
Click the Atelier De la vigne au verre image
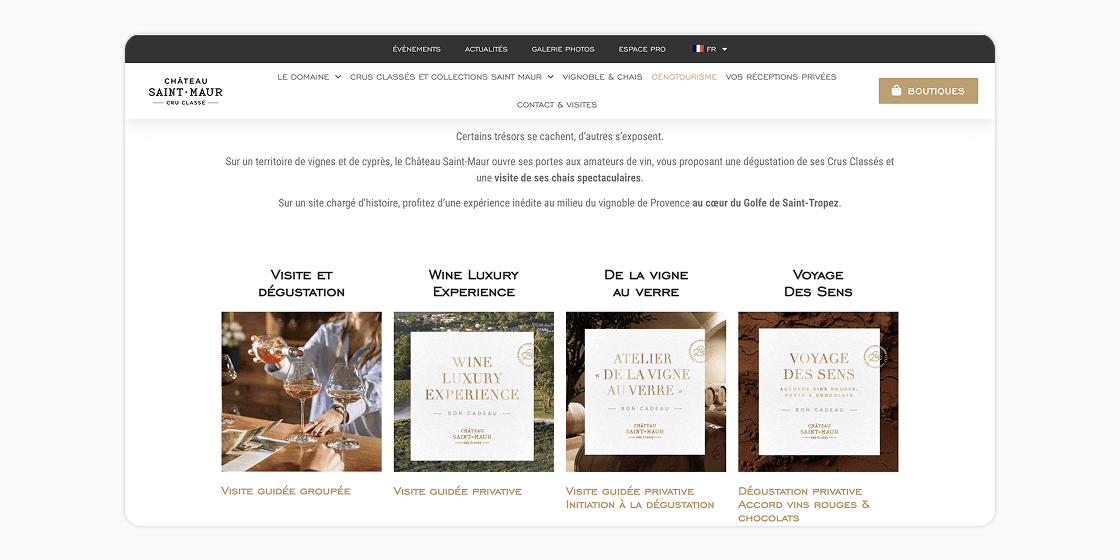pos(646,391)
